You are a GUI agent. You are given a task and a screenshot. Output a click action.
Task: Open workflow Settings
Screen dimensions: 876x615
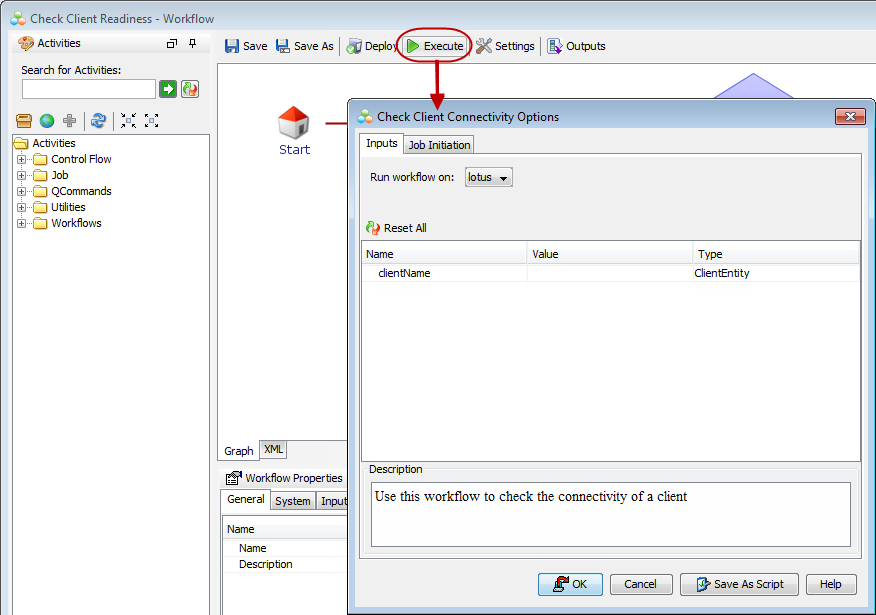pyautogui.click(x=505, y=46)
